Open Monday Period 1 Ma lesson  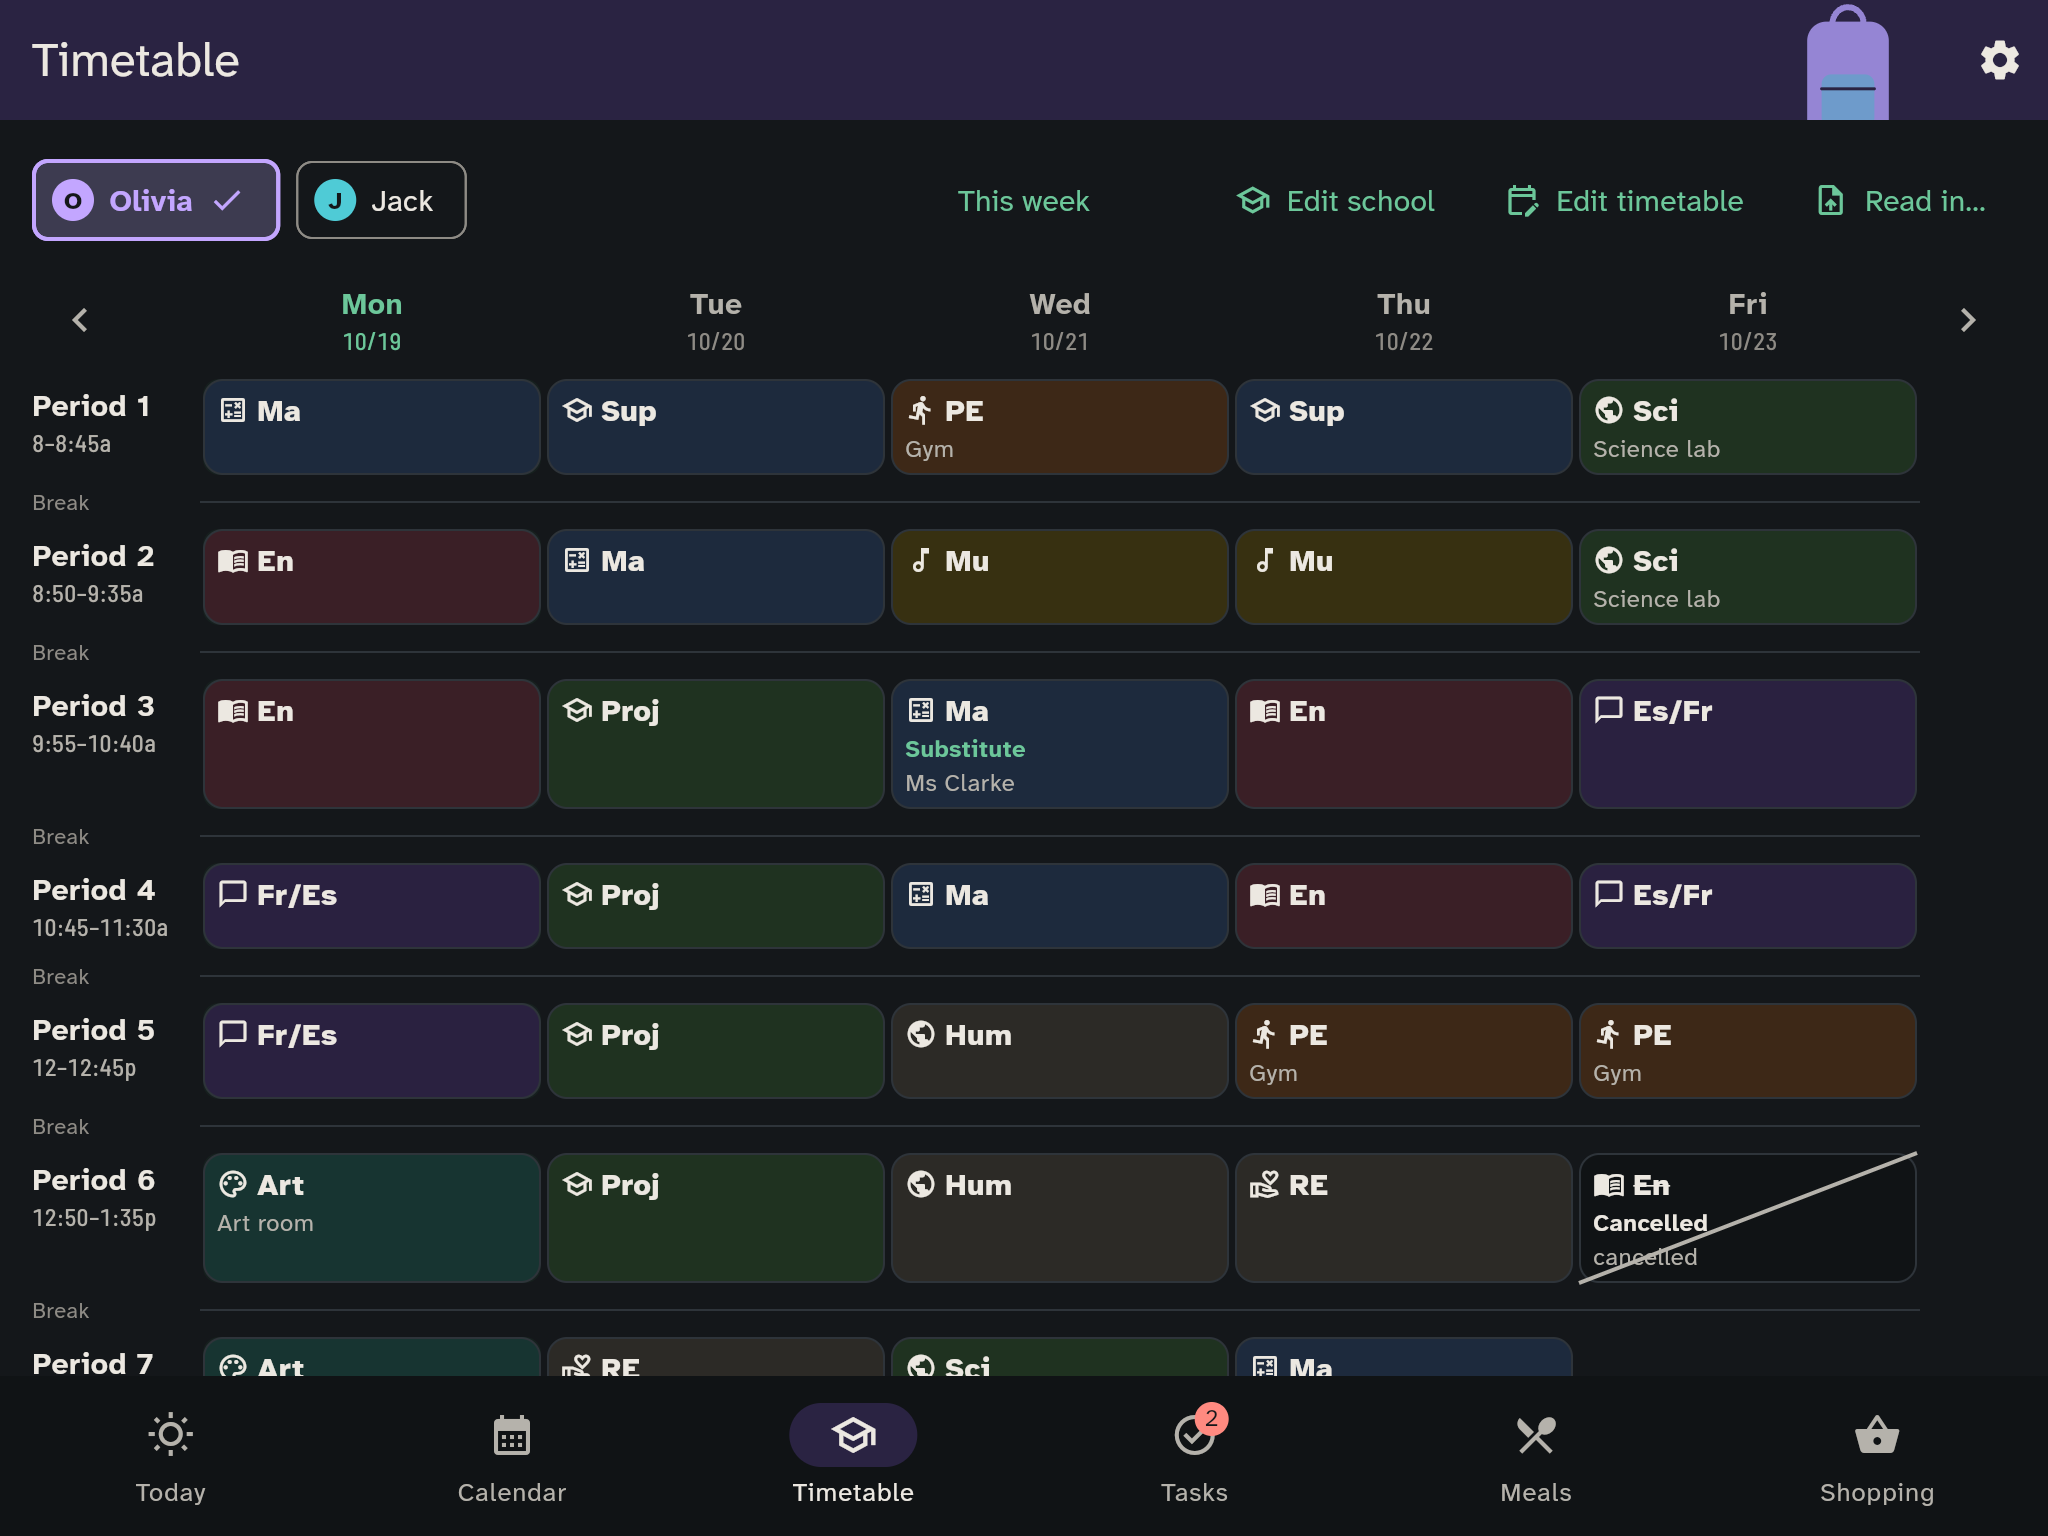(x=372, y=427)
